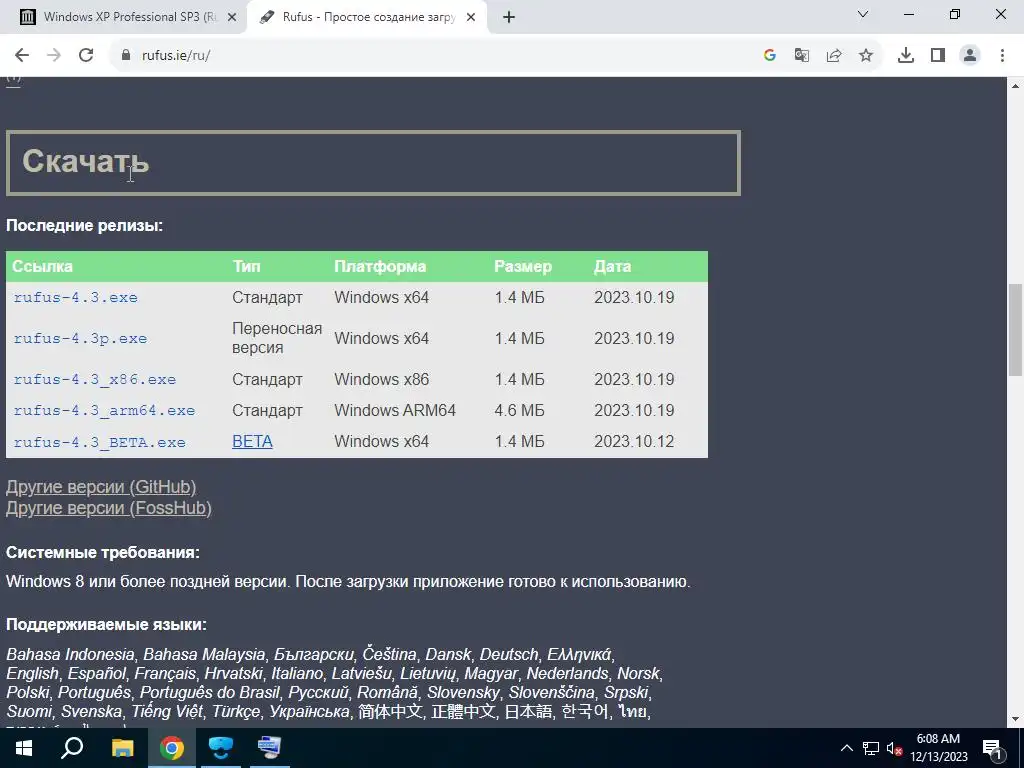Viewport: 1024px width, 768px height.
Task: Click Поддерживаемые языки heading
Action: click(x=106, y=624)
